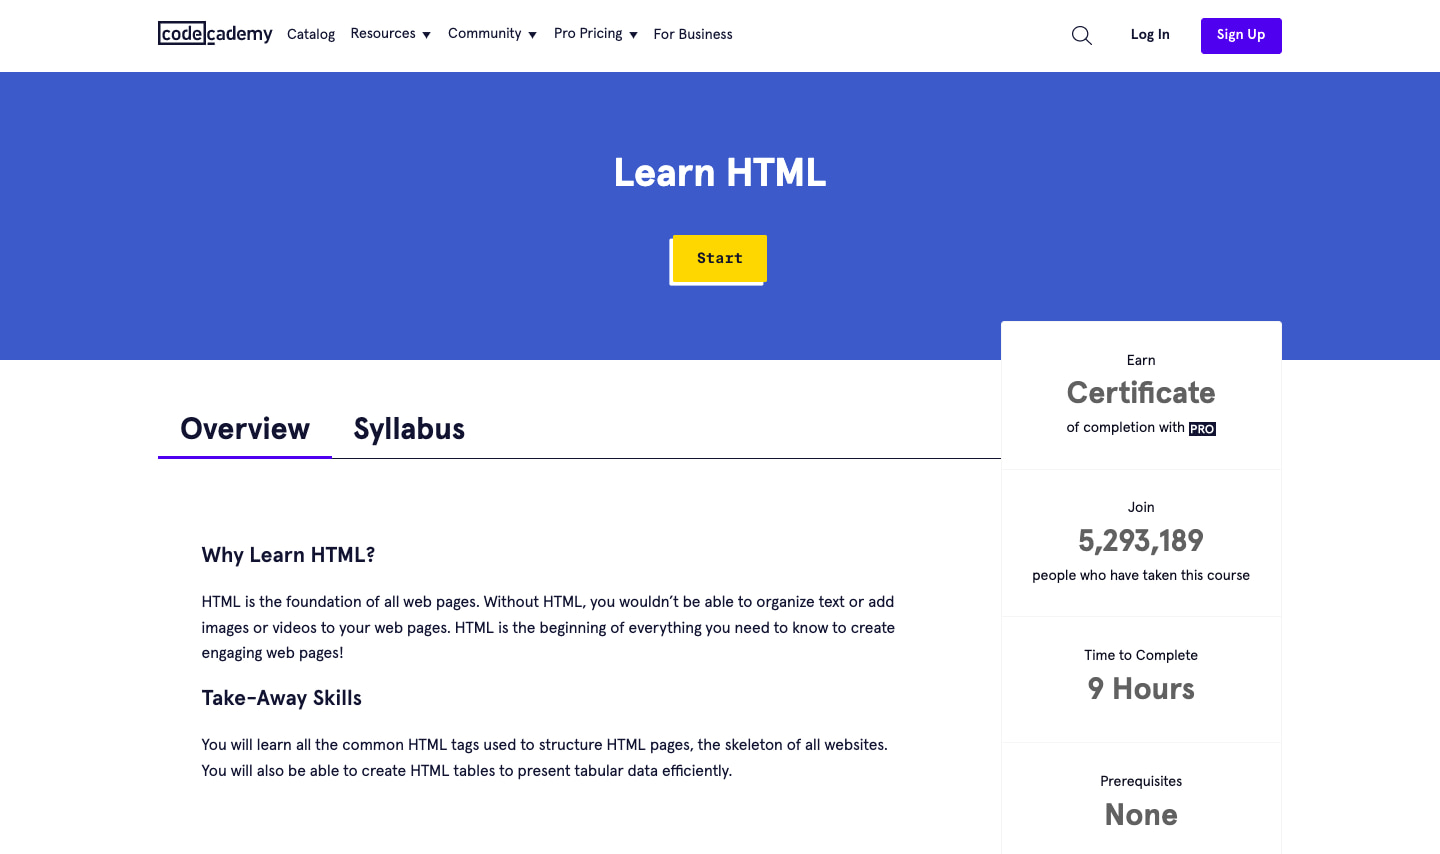The height and width of the screenshot is (854, 1440).
Task: Click the Prerequisites None value
Action: [x=1141, y=815]
